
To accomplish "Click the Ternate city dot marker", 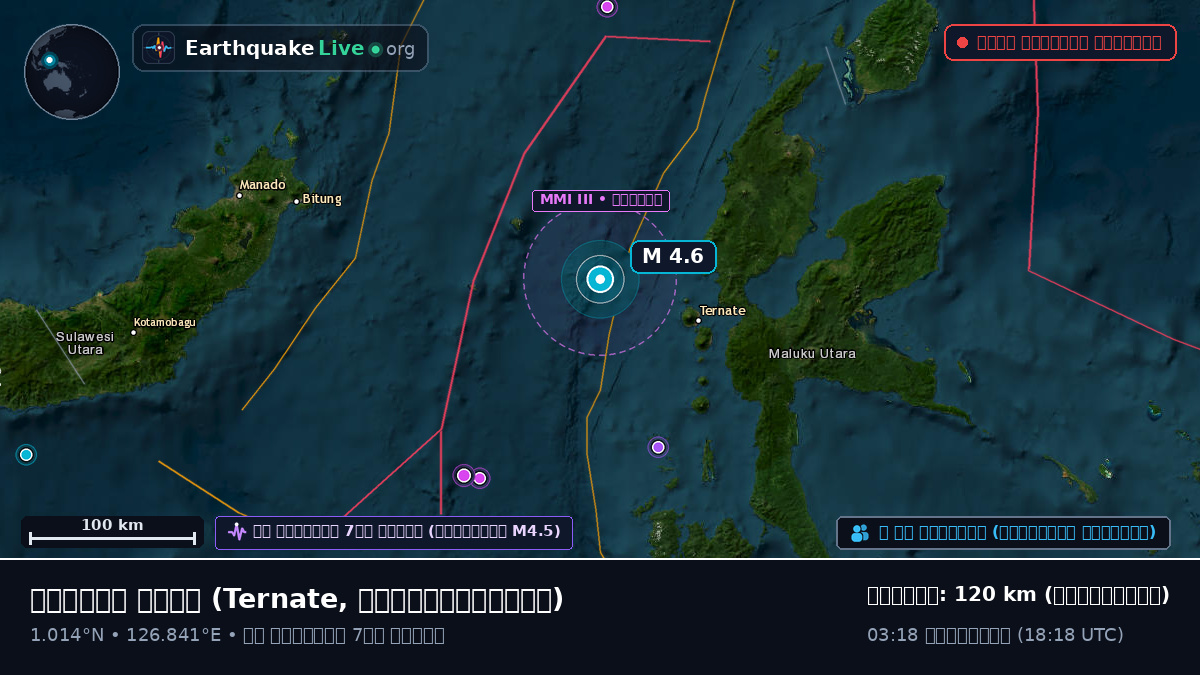I will pyautogui.click(x=698, y=321).
